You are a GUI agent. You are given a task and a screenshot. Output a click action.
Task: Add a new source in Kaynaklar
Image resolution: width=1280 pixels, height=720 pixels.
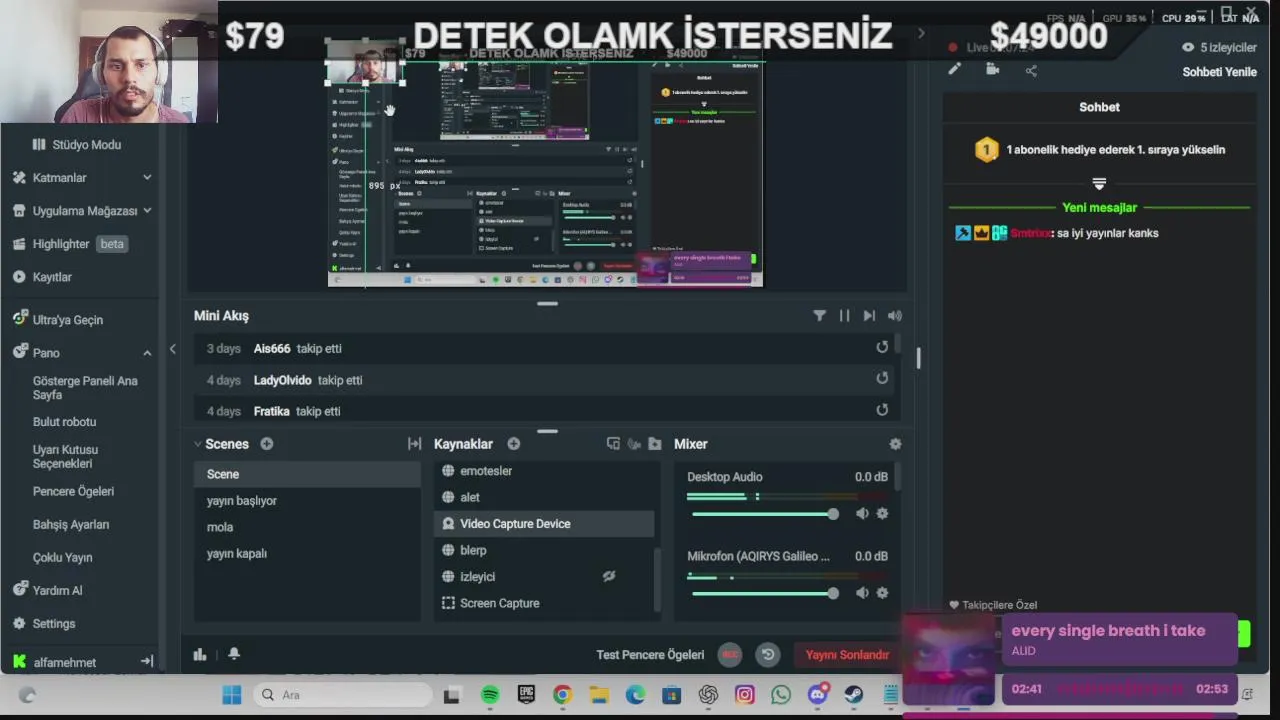513,444
